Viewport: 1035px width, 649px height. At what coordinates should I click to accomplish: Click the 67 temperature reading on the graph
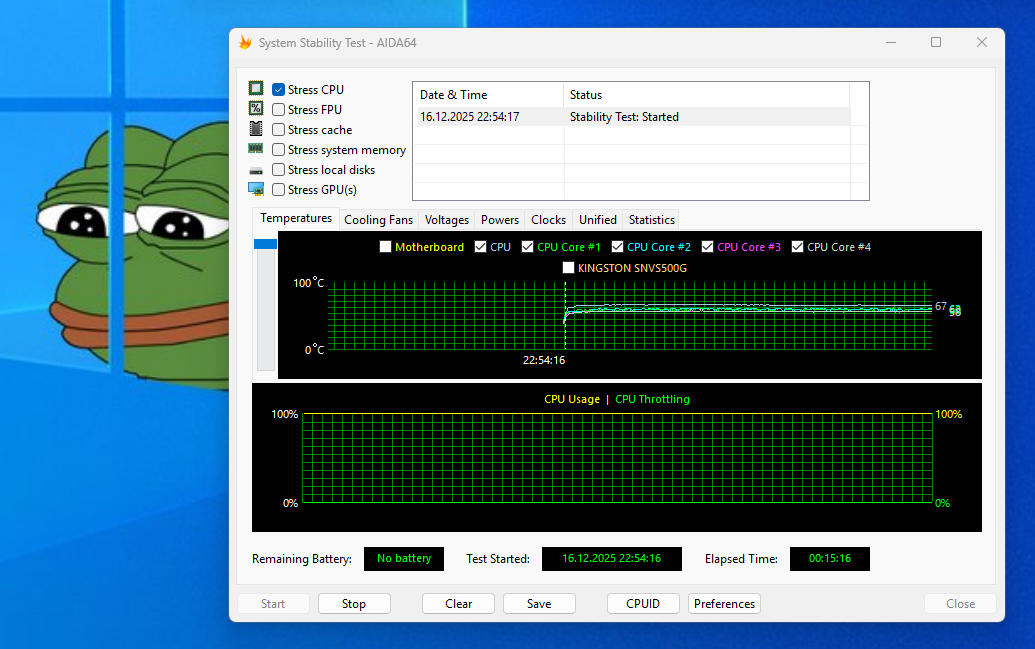pos(941,306)
